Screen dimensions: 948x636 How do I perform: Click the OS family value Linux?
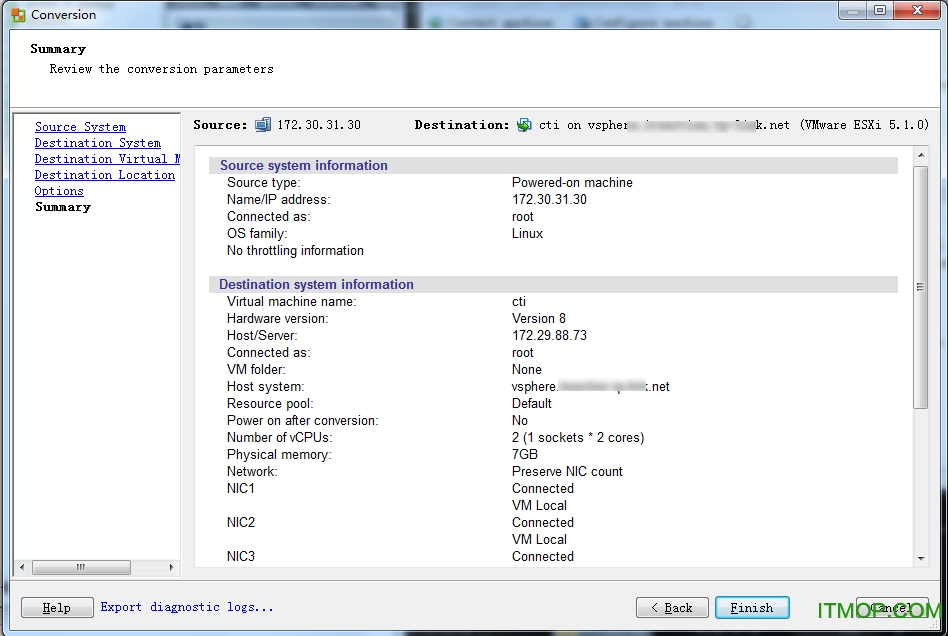pyautogui.click(x=527, y=233)
